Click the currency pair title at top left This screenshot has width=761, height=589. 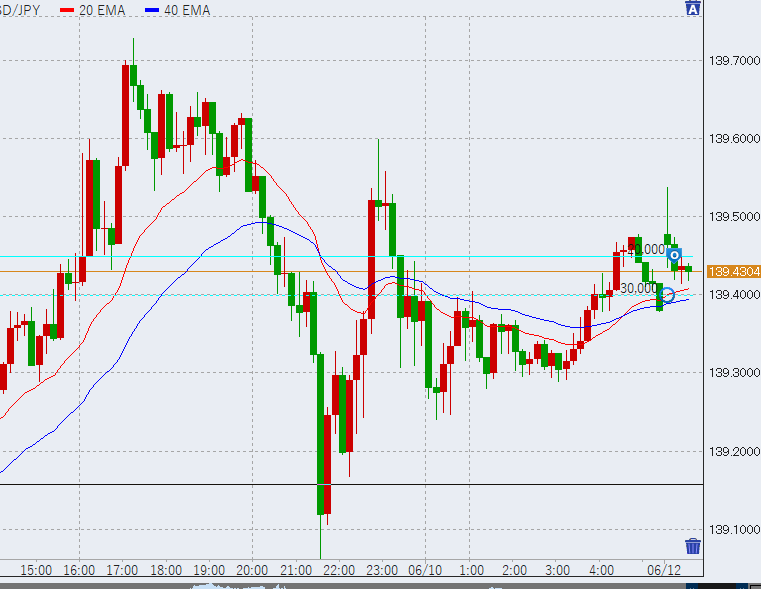coord(21,8)
